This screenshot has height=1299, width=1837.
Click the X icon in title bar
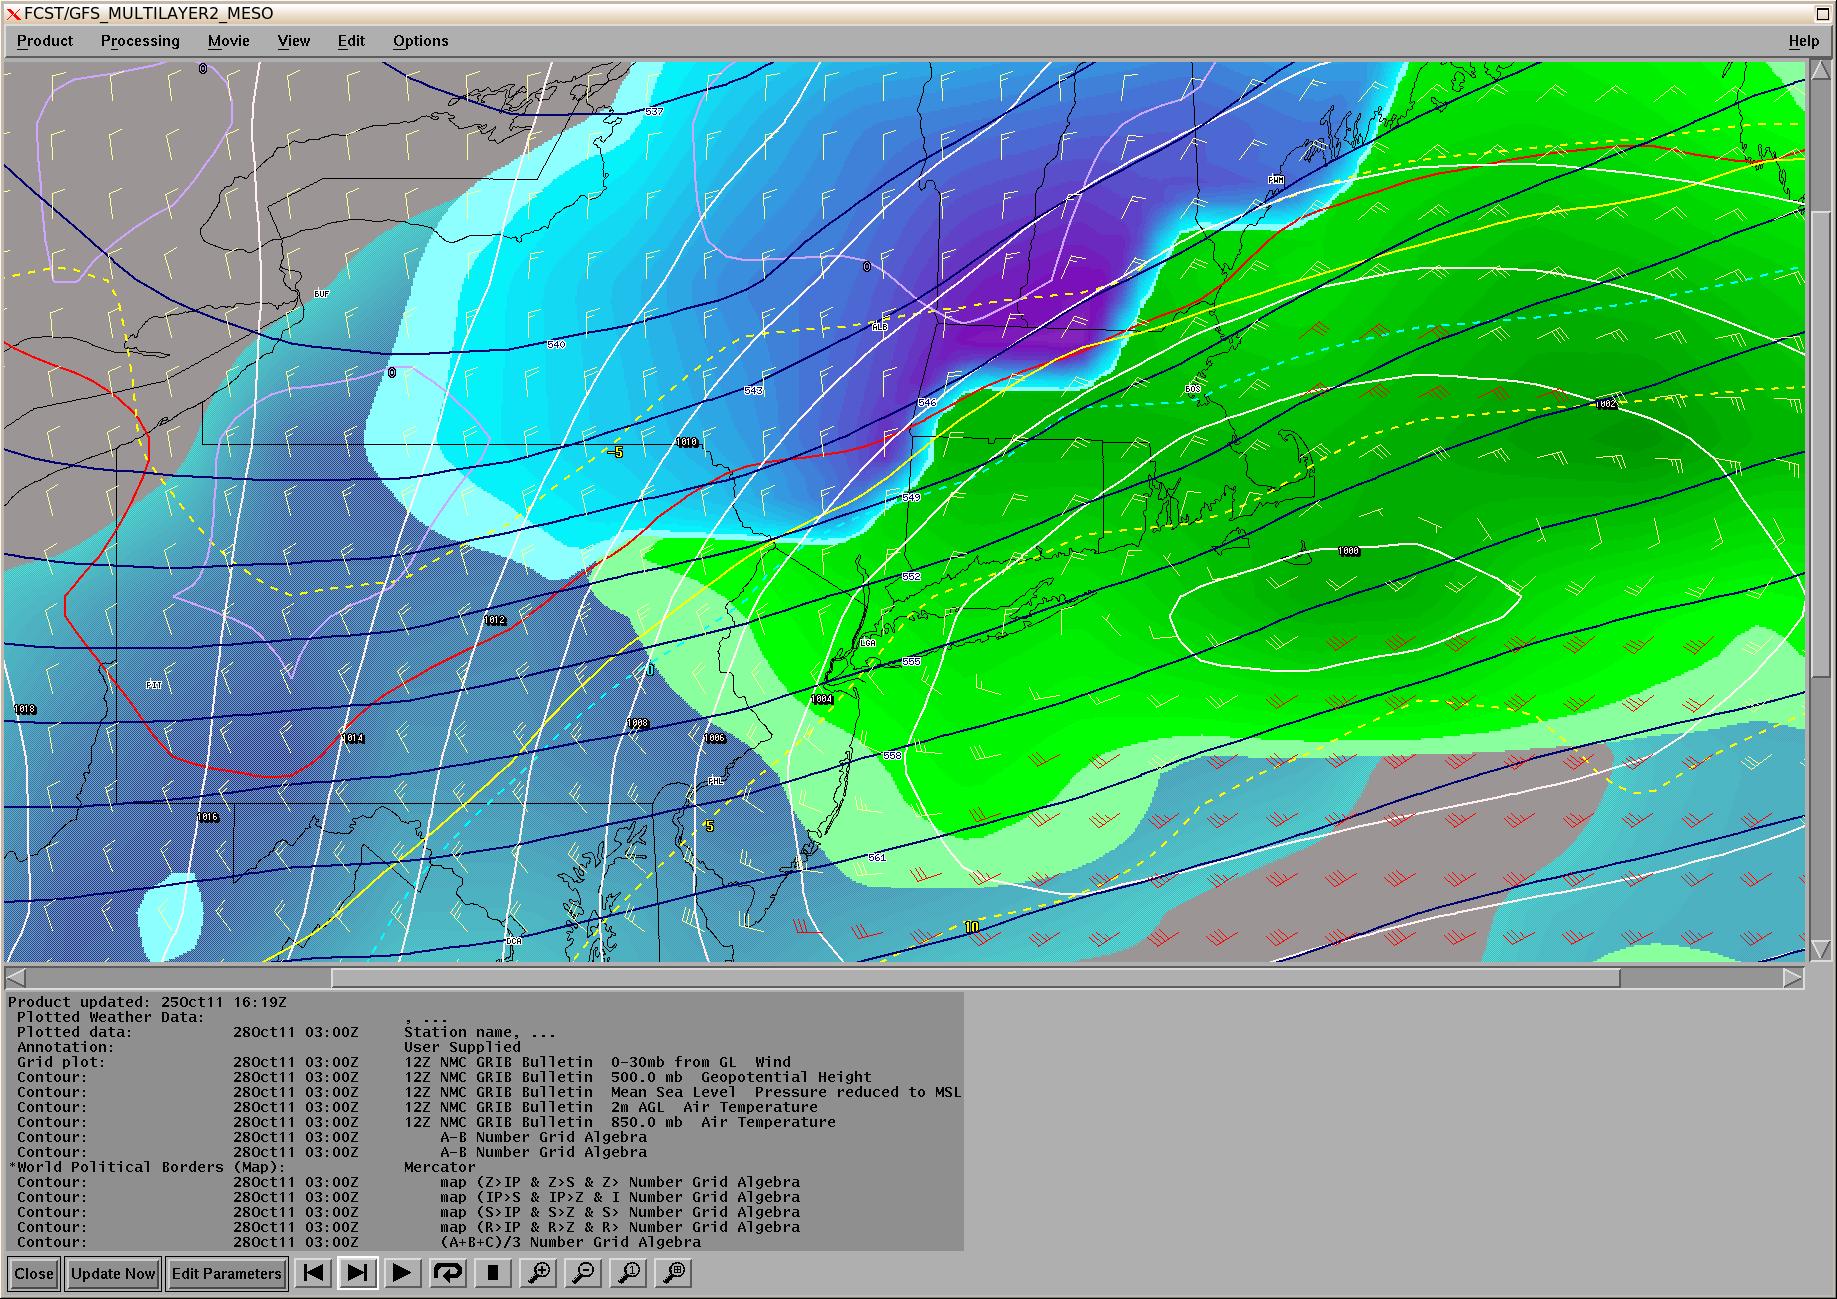click(13, 14)
